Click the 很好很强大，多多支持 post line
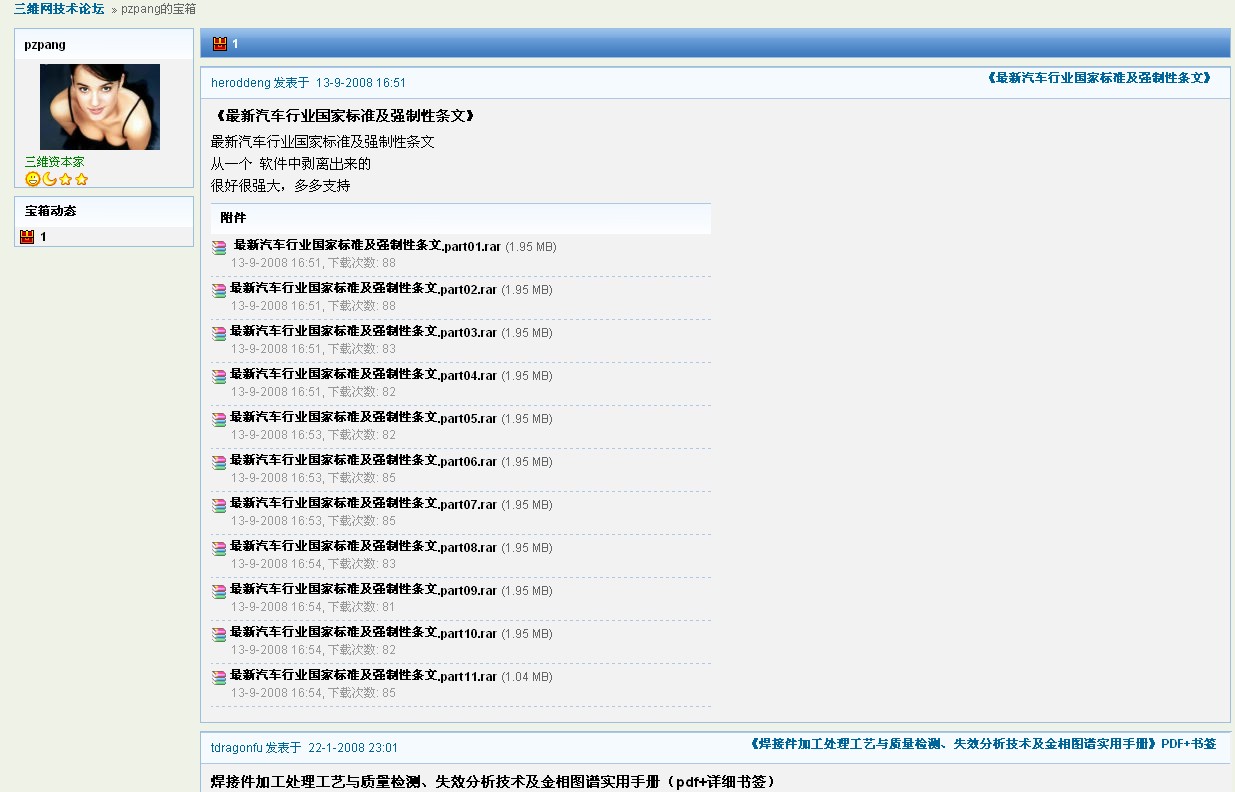 click(x=281, y=185)
